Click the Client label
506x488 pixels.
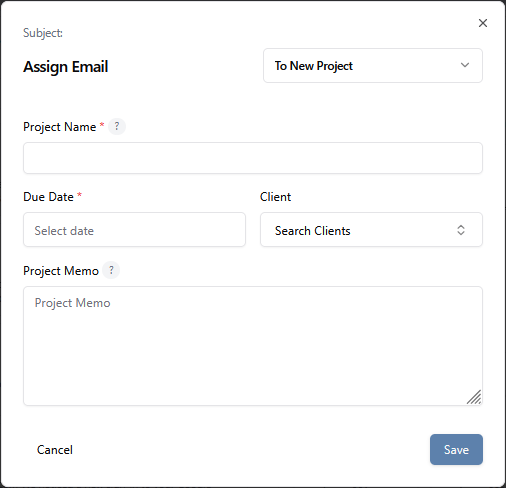[275, 197]
